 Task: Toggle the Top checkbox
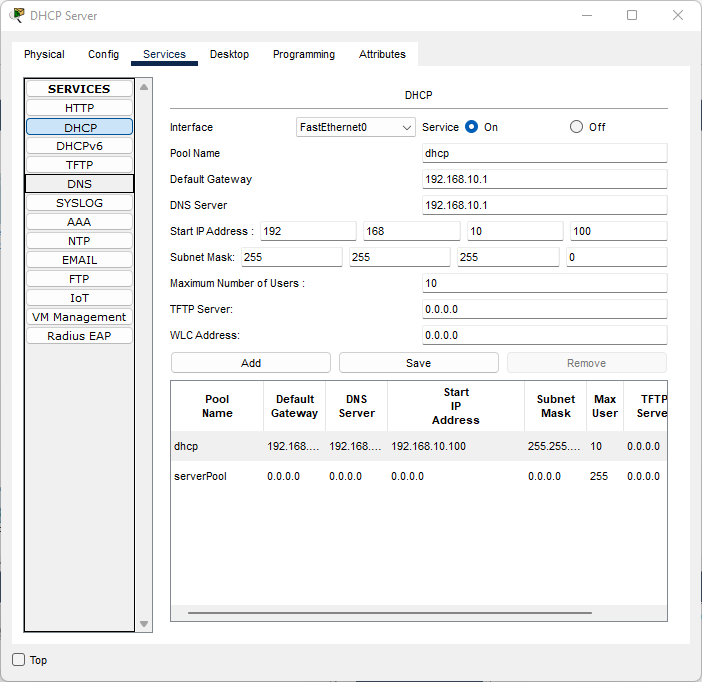19,660
